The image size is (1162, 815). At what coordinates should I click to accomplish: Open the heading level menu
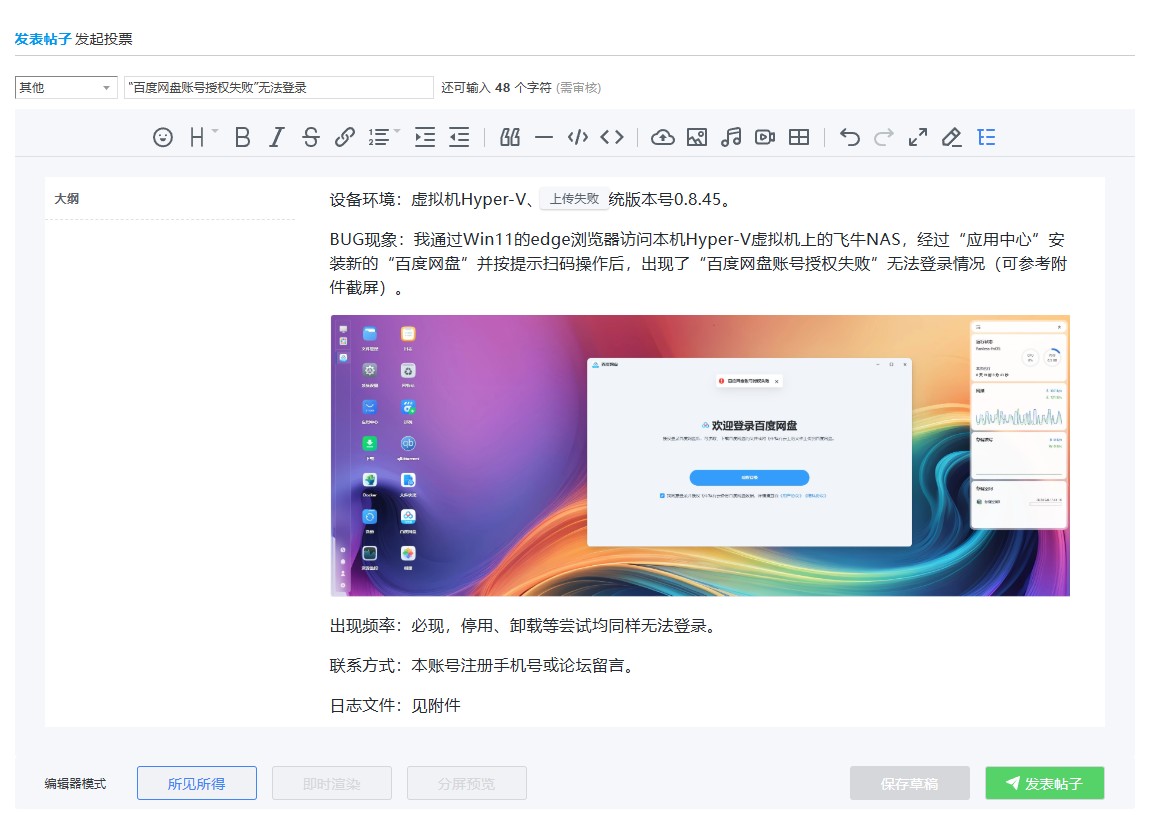point(202,137)
